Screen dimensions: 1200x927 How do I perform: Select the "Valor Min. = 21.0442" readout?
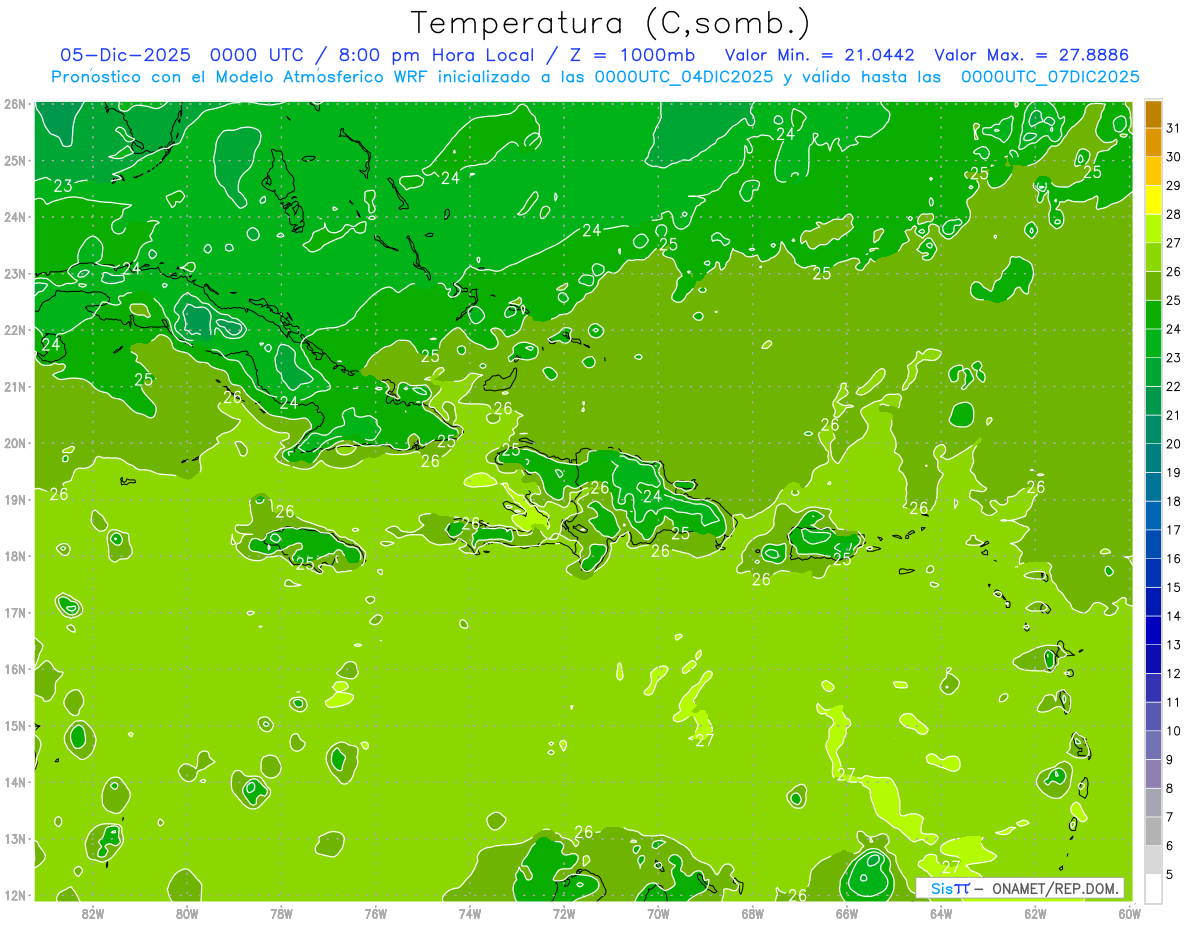point(820,55)
